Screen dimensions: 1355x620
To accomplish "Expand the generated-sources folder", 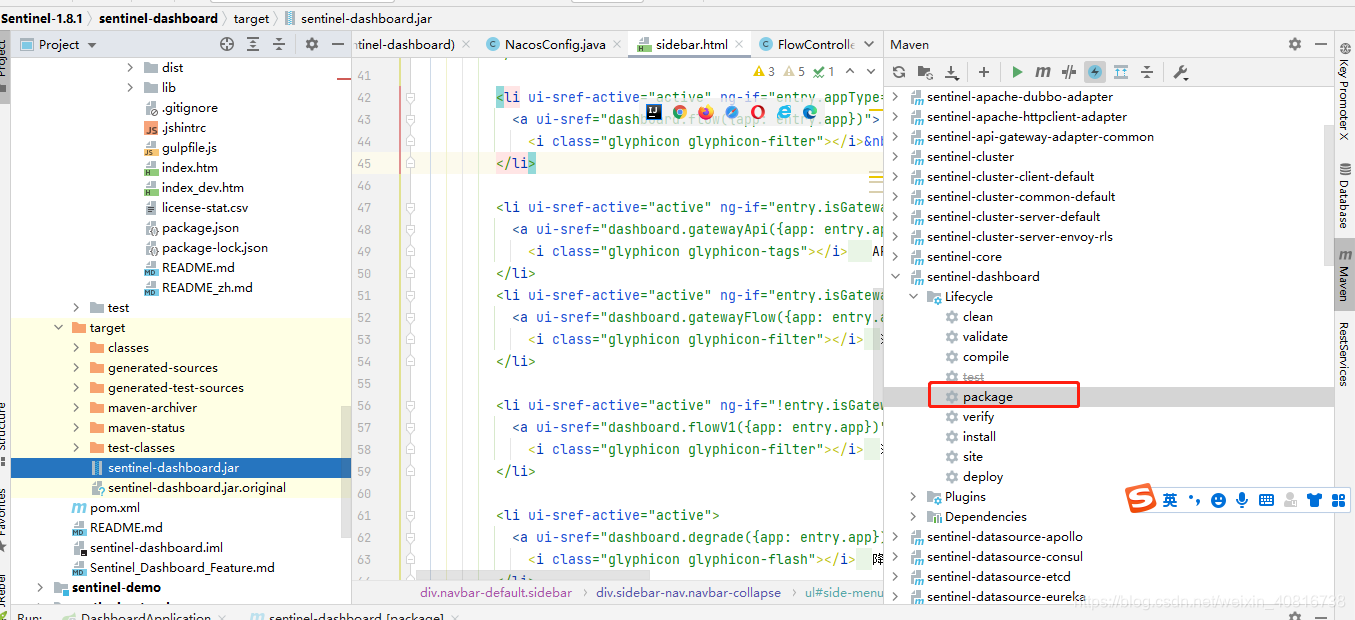I will click(77, 367).
